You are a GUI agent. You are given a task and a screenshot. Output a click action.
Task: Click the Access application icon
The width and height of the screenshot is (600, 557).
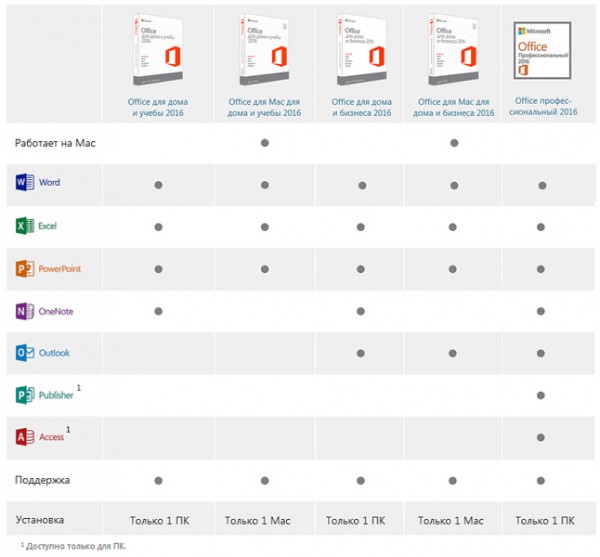25,437
